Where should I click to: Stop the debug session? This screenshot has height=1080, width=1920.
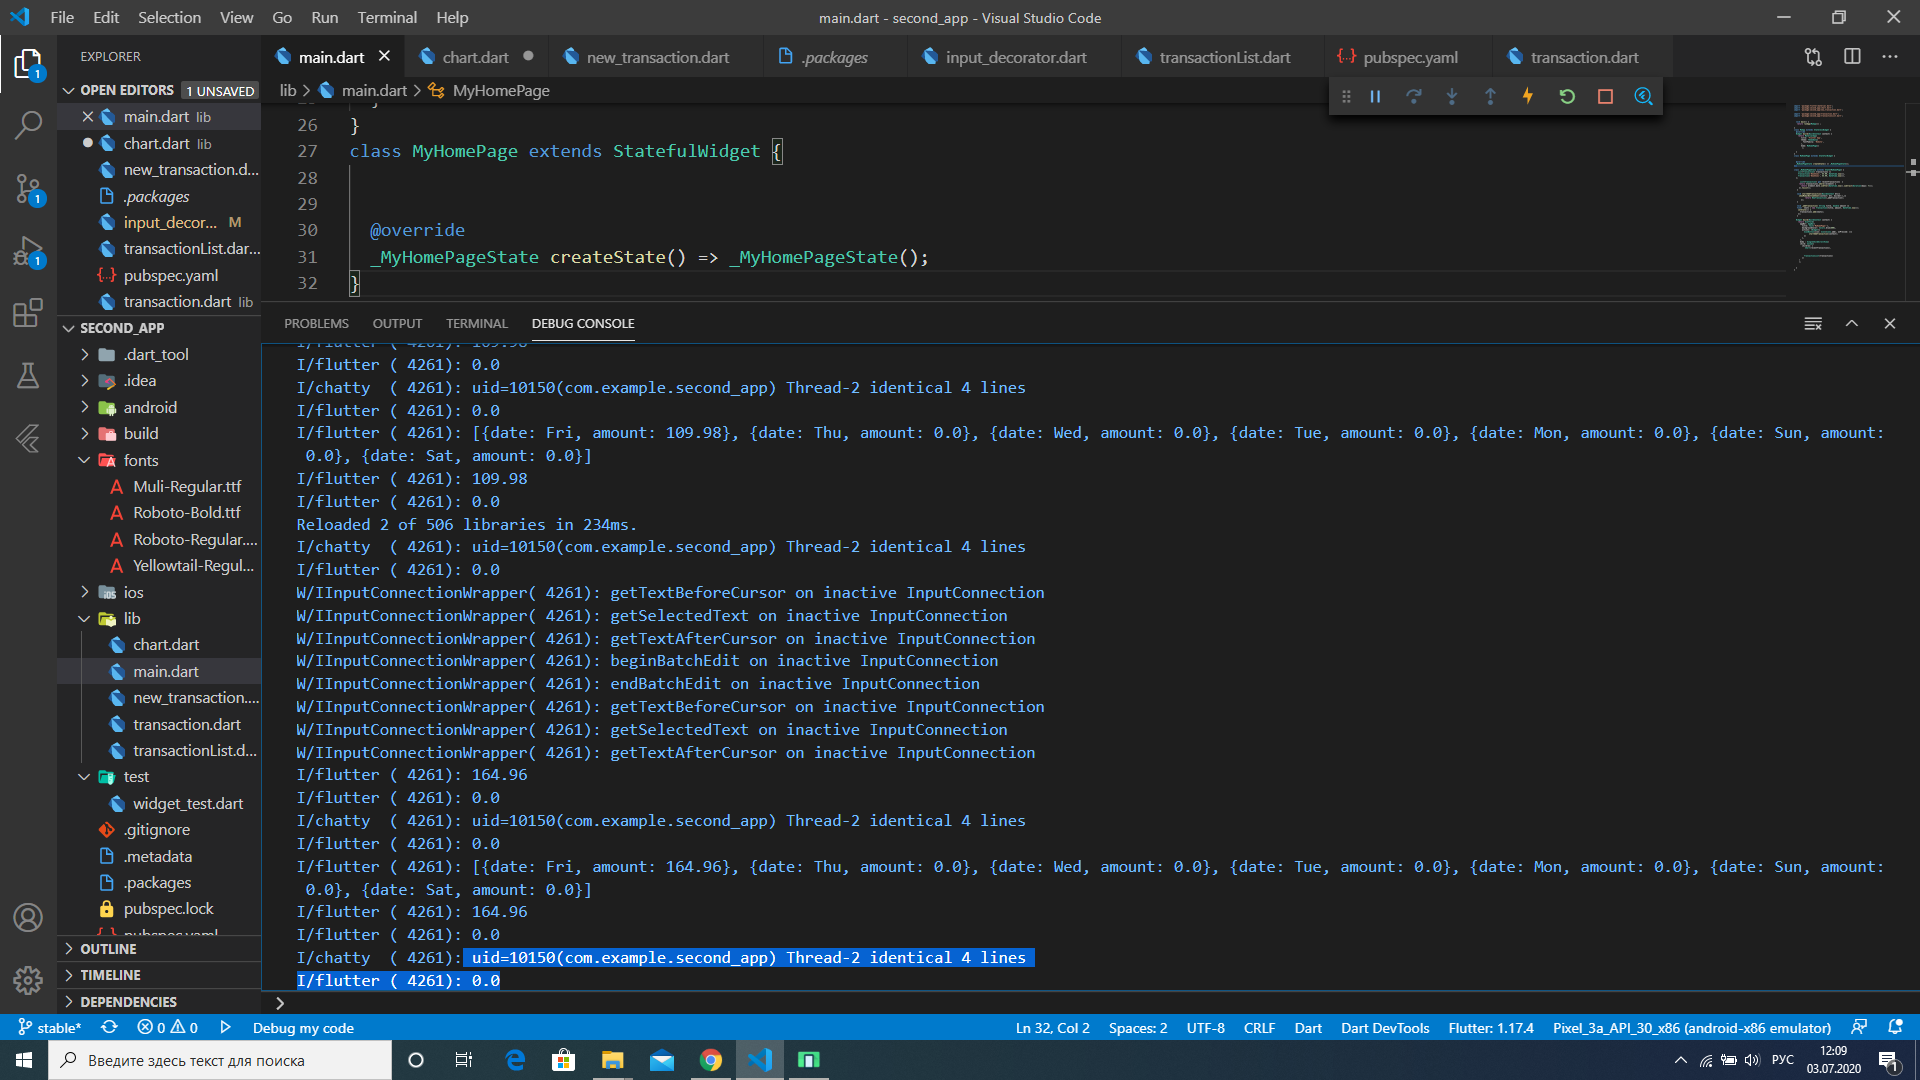[1605, 97]
